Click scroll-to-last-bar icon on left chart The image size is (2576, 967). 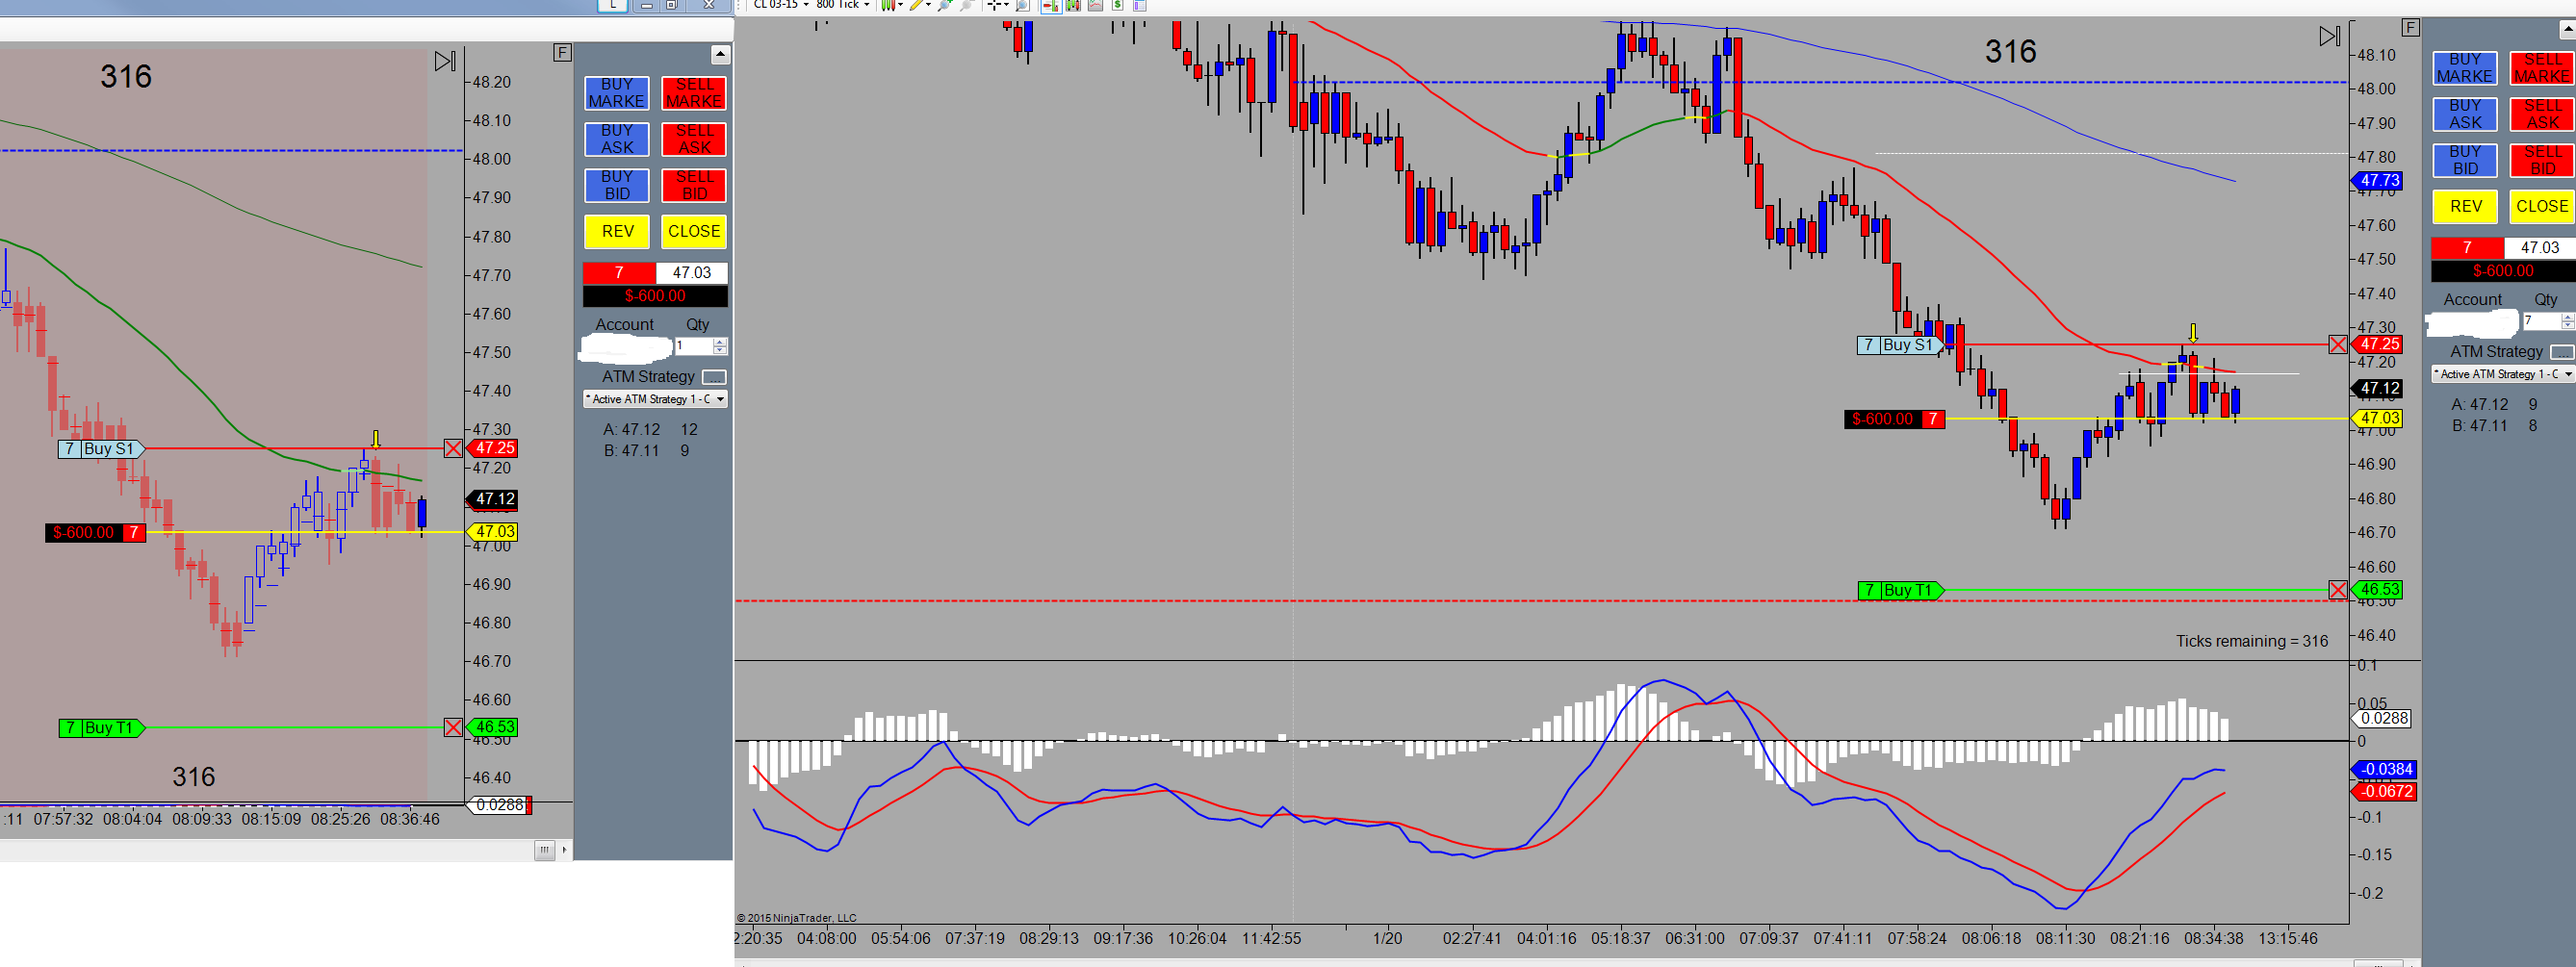pyautogui.click(x=445, y=61)
